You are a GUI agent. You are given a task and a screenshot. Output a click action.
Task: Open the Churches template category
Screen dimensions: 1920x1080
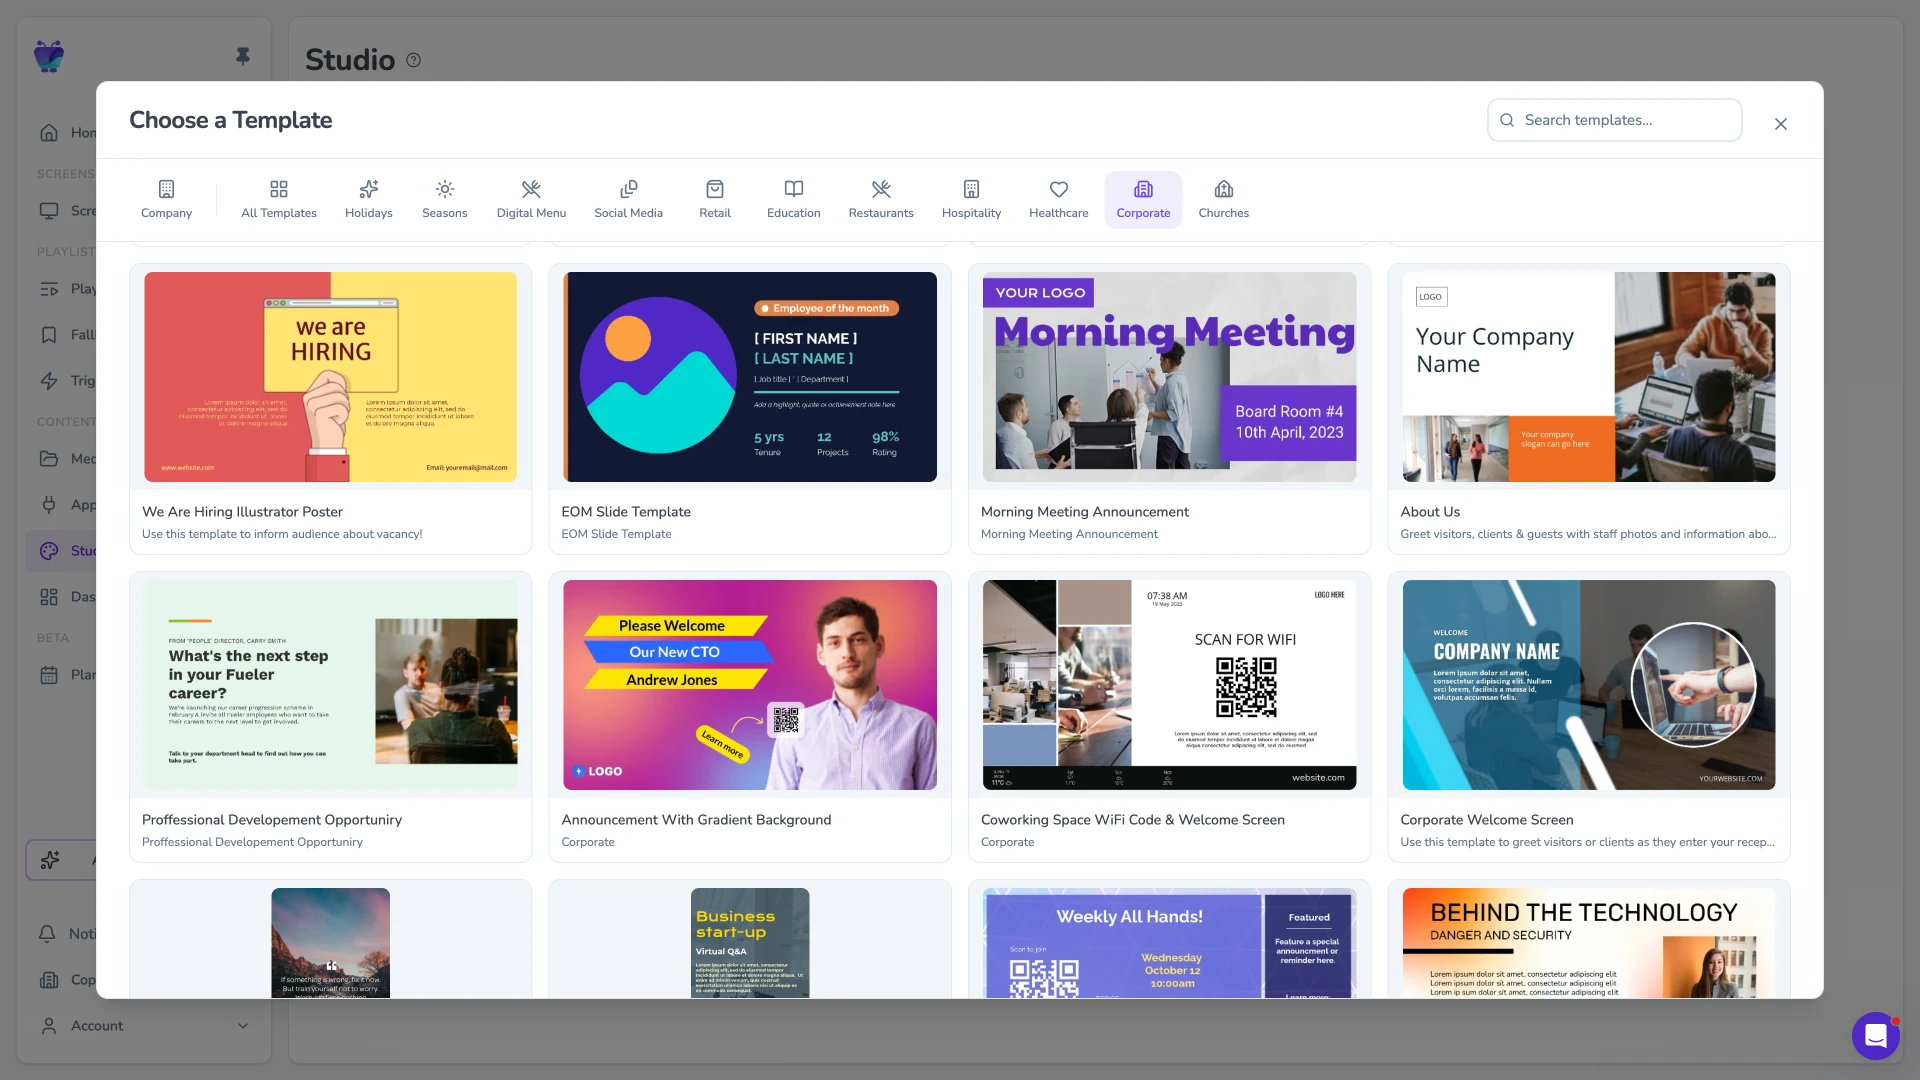(x=1223, y=200)
